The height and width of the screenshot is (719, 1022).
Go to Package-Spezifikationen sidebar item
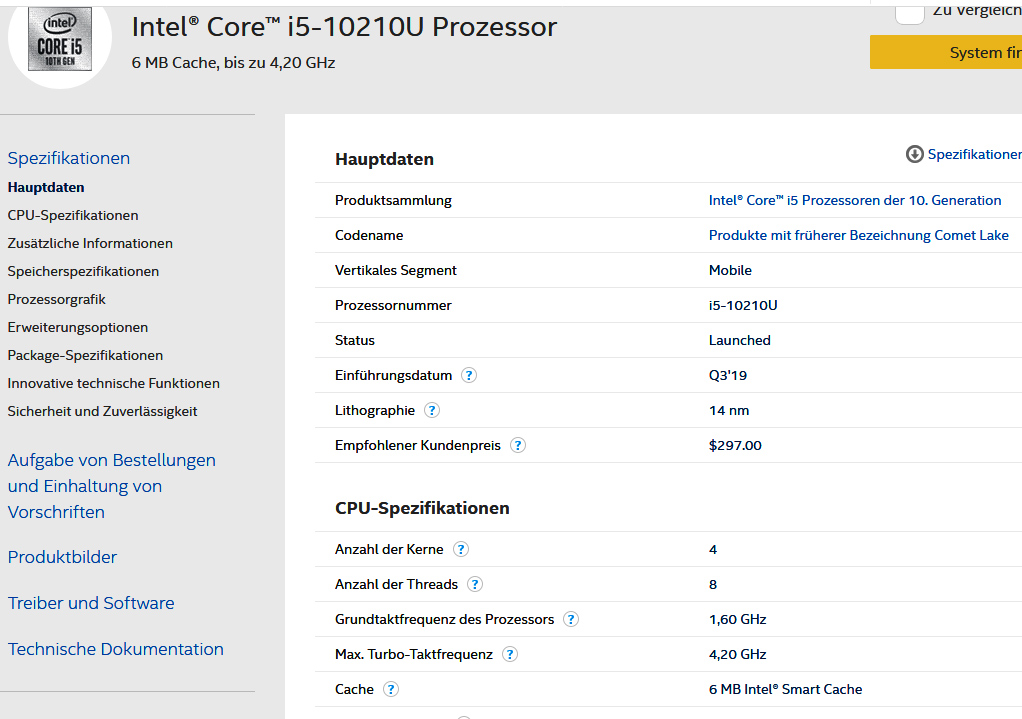point(85,356)
